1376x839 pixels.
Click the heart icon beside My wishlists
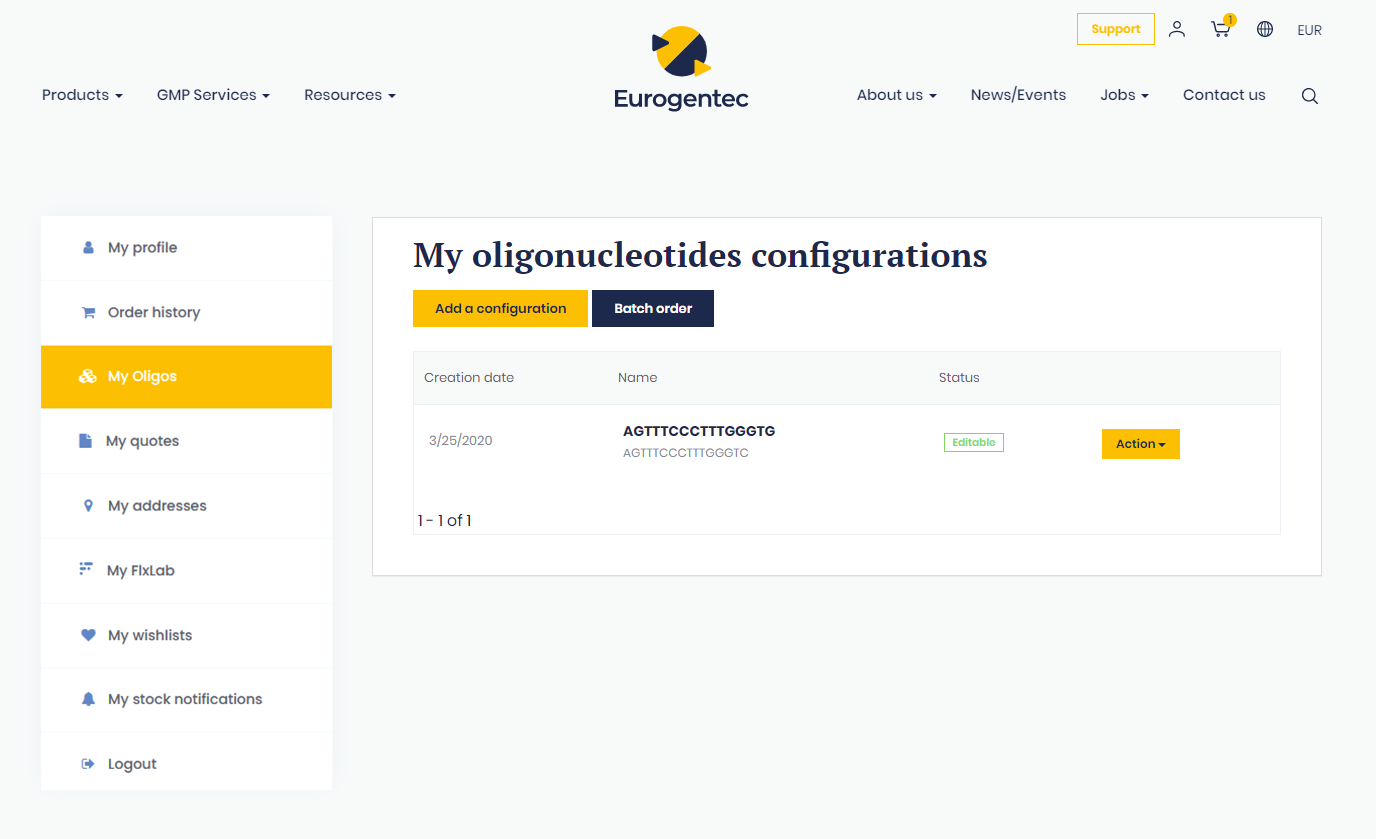(88, 635)
